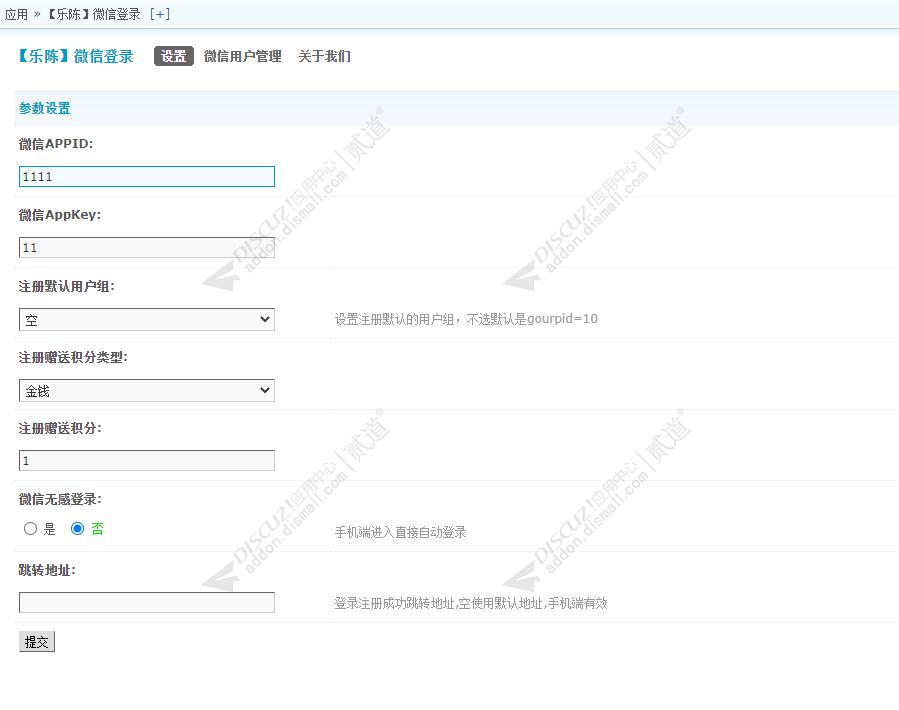Click the [+] add shortcut link
899x710 pixels.
pos(159,14)
